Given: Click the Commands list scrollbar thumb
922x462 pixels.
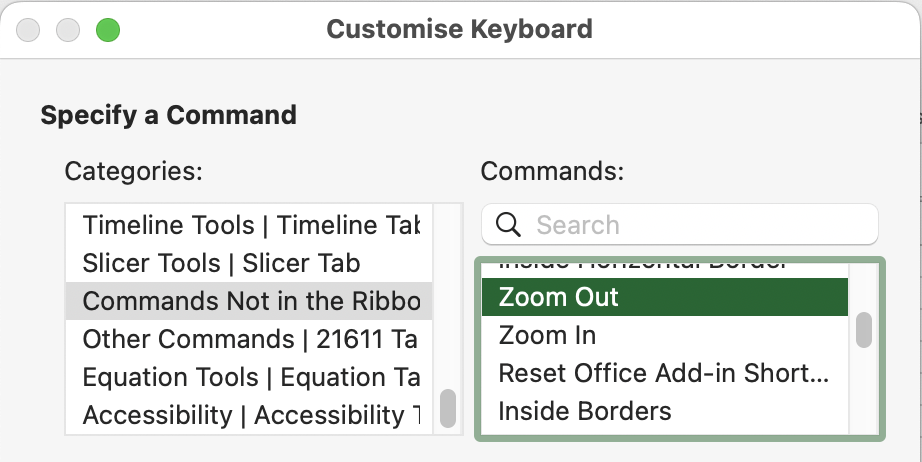Looking at the screenshot, I should coord(863,330).
